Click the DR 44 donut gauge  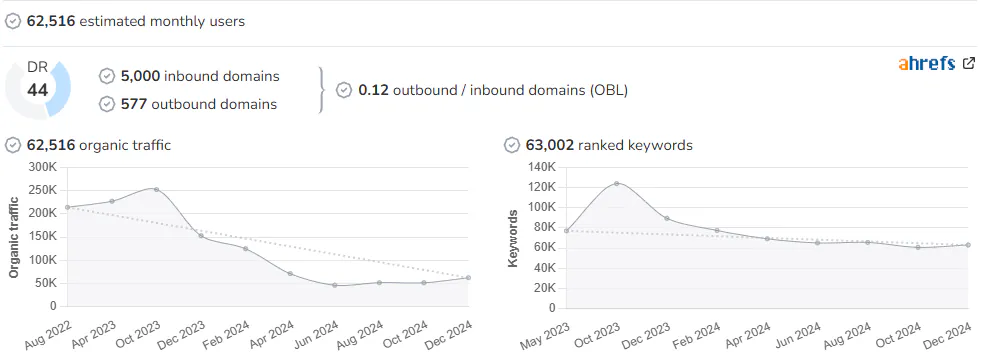point(38,90)
